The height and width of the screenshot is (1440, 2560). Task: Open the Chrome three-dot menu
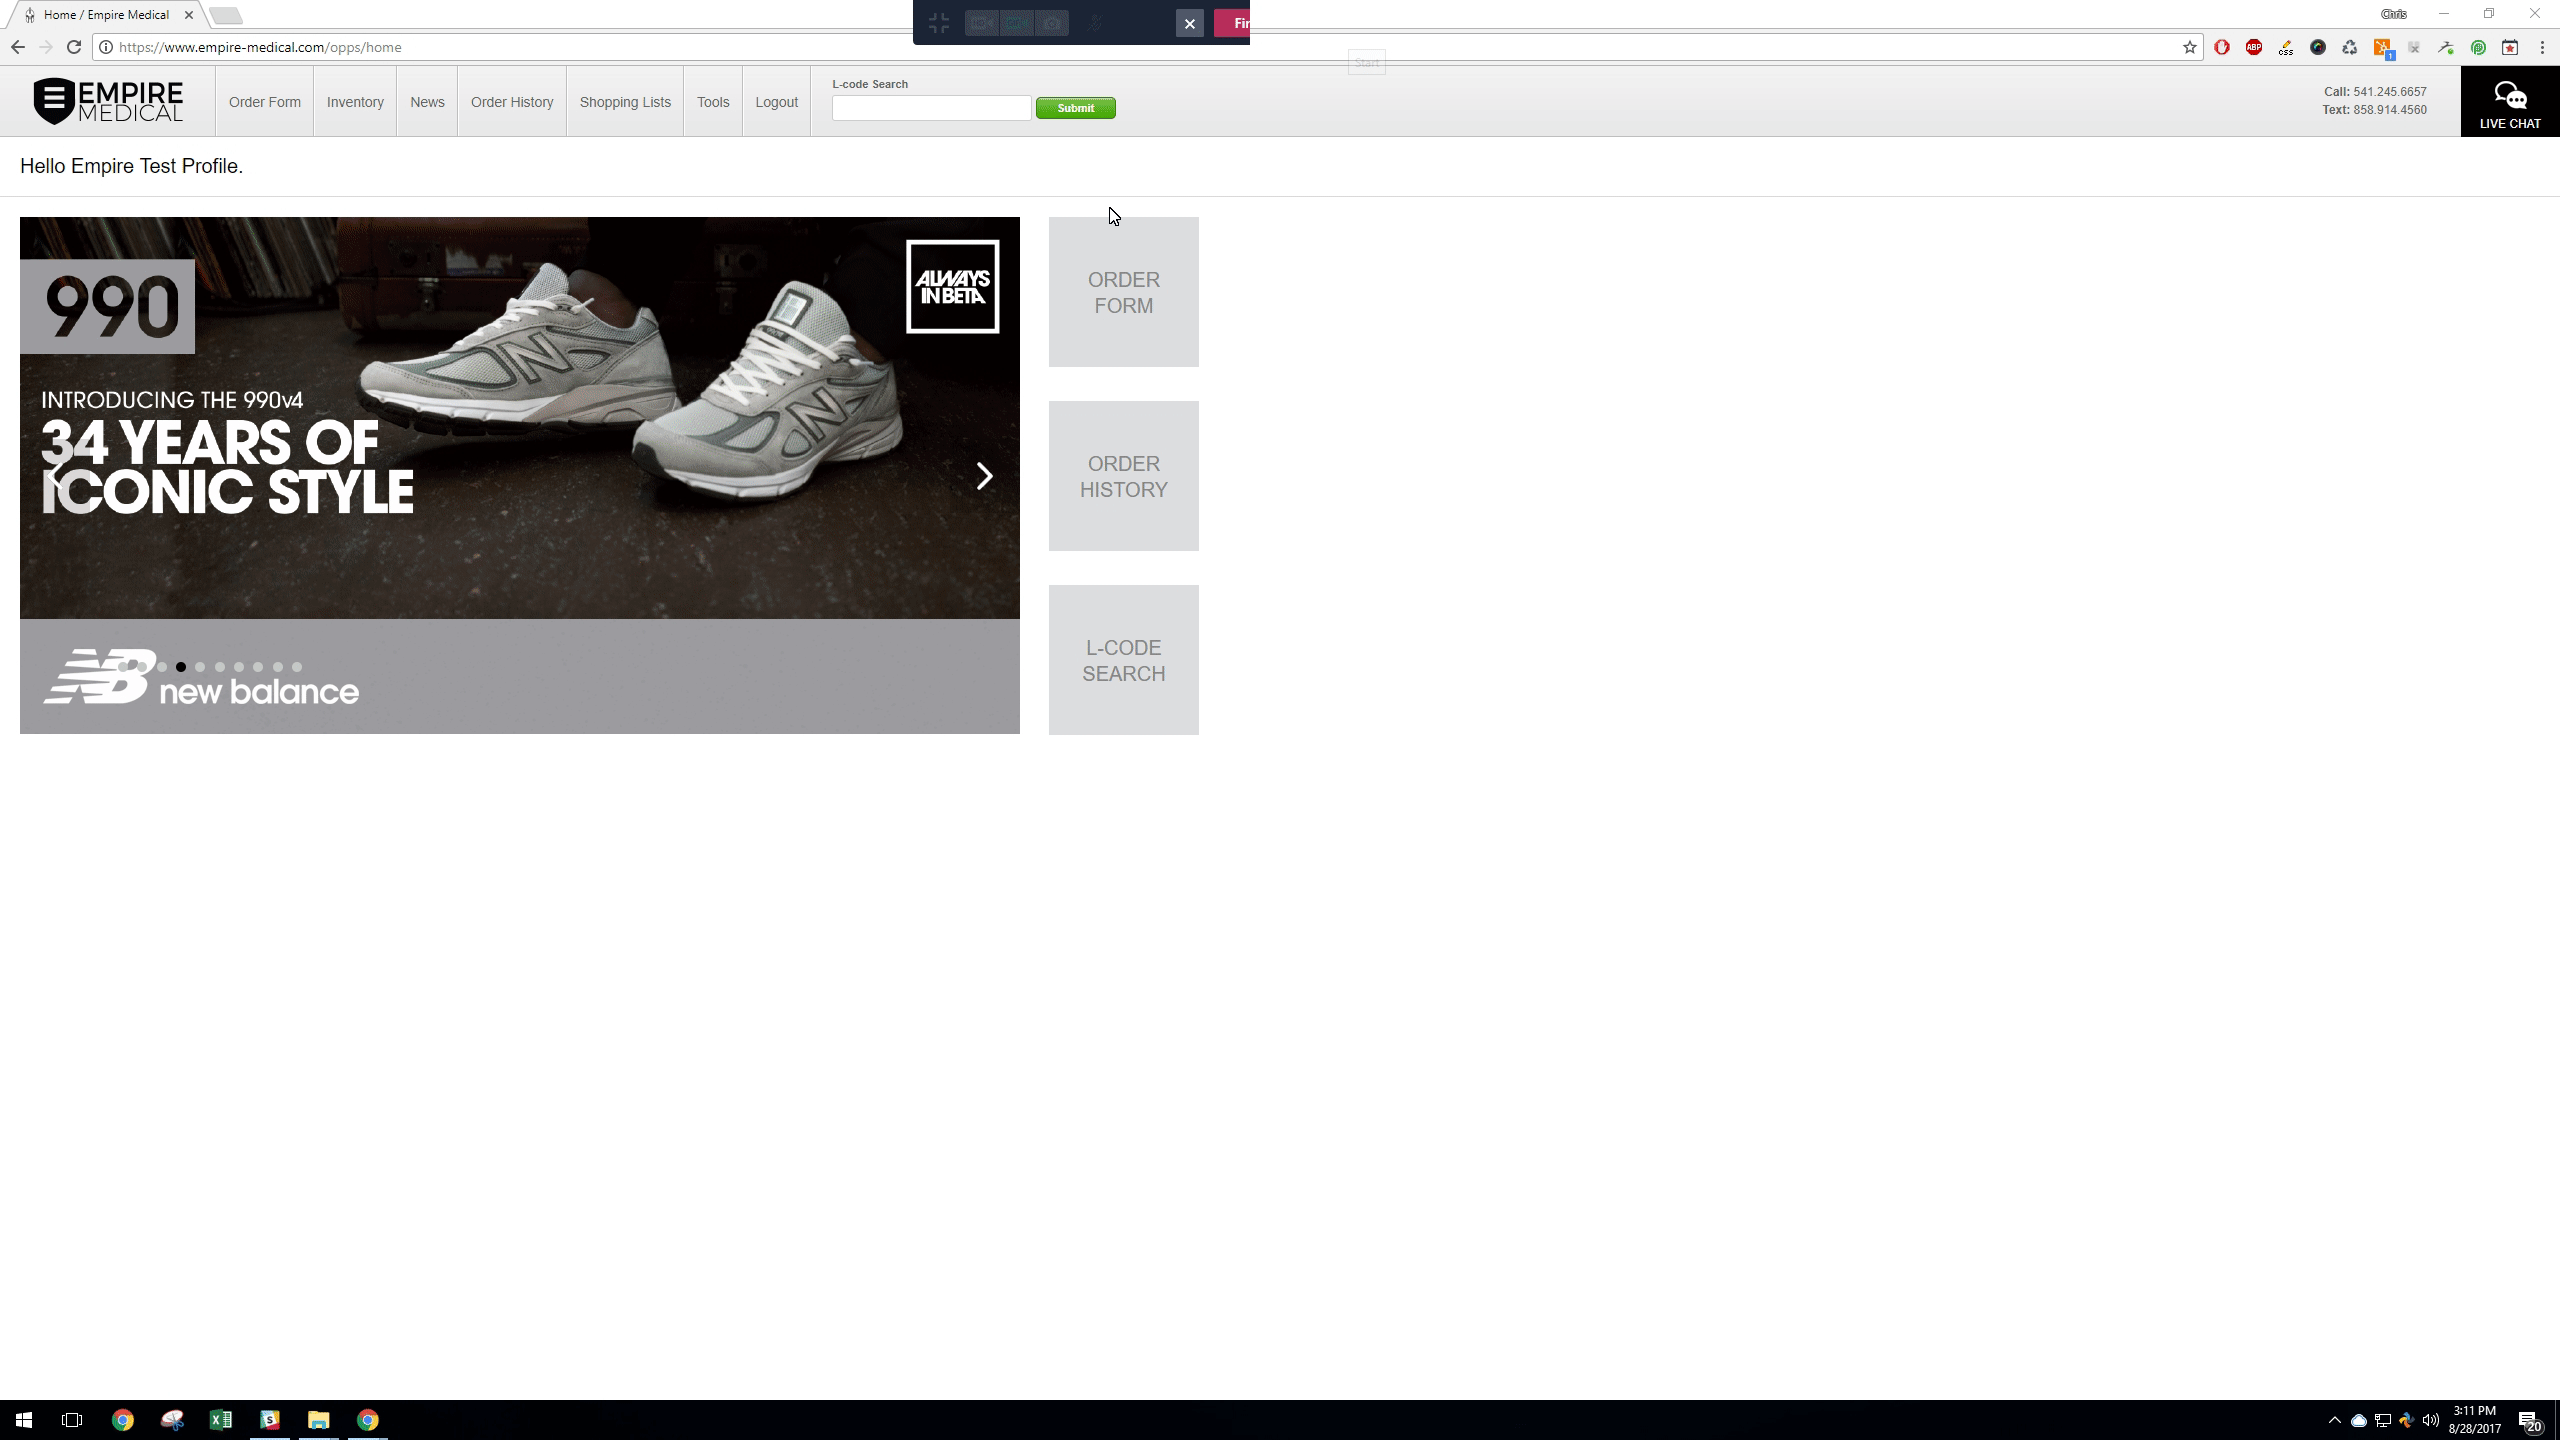click(x=2542, y=47)
